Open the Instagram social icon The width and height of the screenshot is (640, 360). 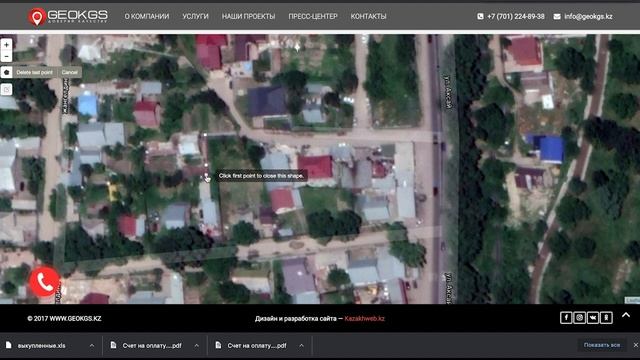pyautogui.click(x=579, y=318)
